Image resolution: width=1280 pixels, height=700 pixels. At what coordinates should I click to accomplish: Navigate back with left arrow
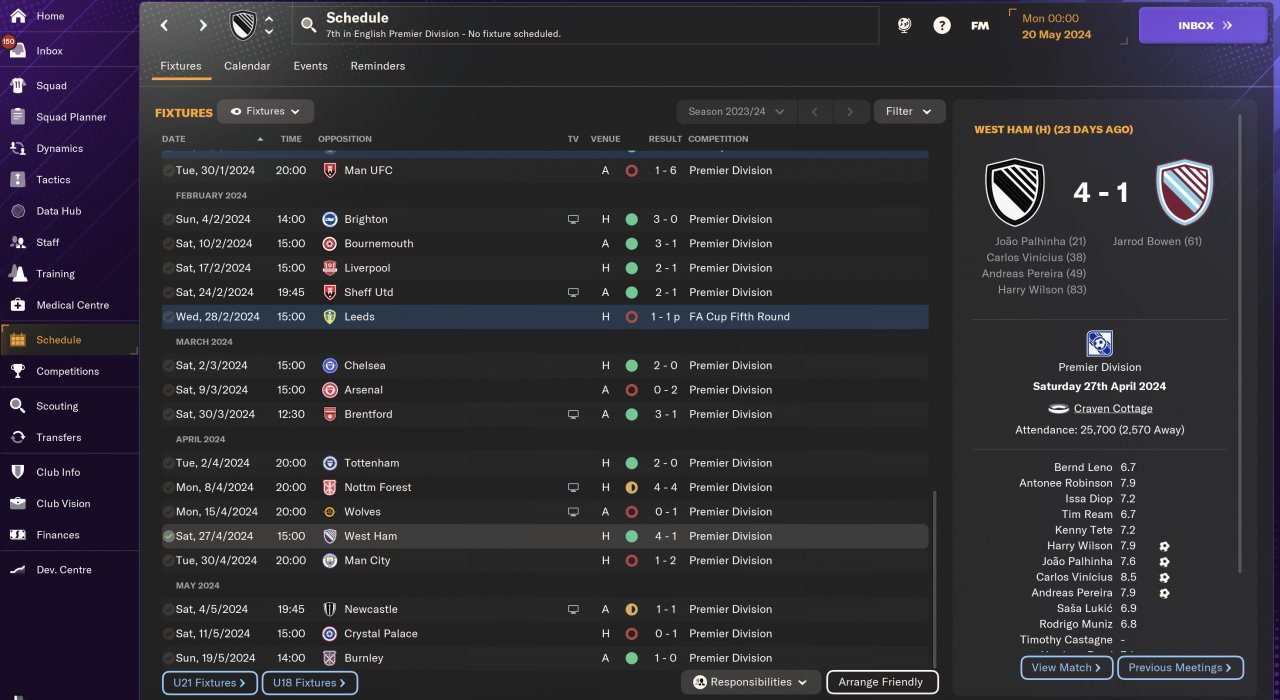pyautogui.click(x=165, y=26)
